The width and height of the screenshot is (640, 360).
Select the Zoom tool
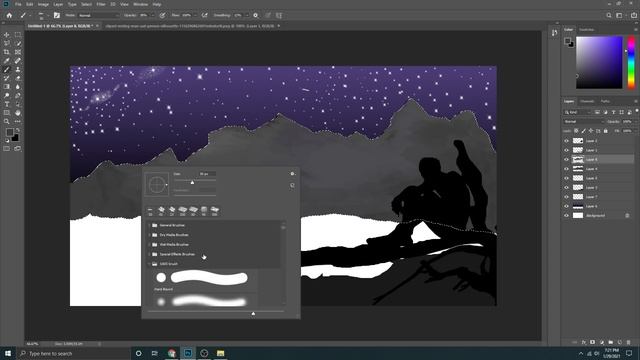coord(7,121)
